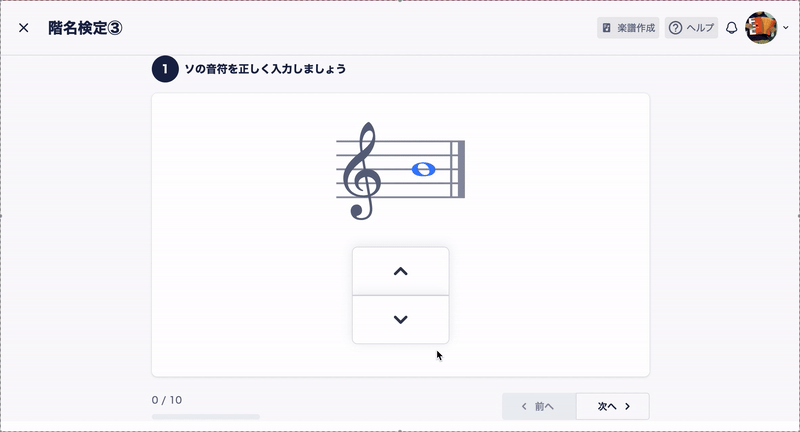800x432 pixels.
Task: Click the title 階名検定③
Action: pyautogui.click(x=85, y=28)
